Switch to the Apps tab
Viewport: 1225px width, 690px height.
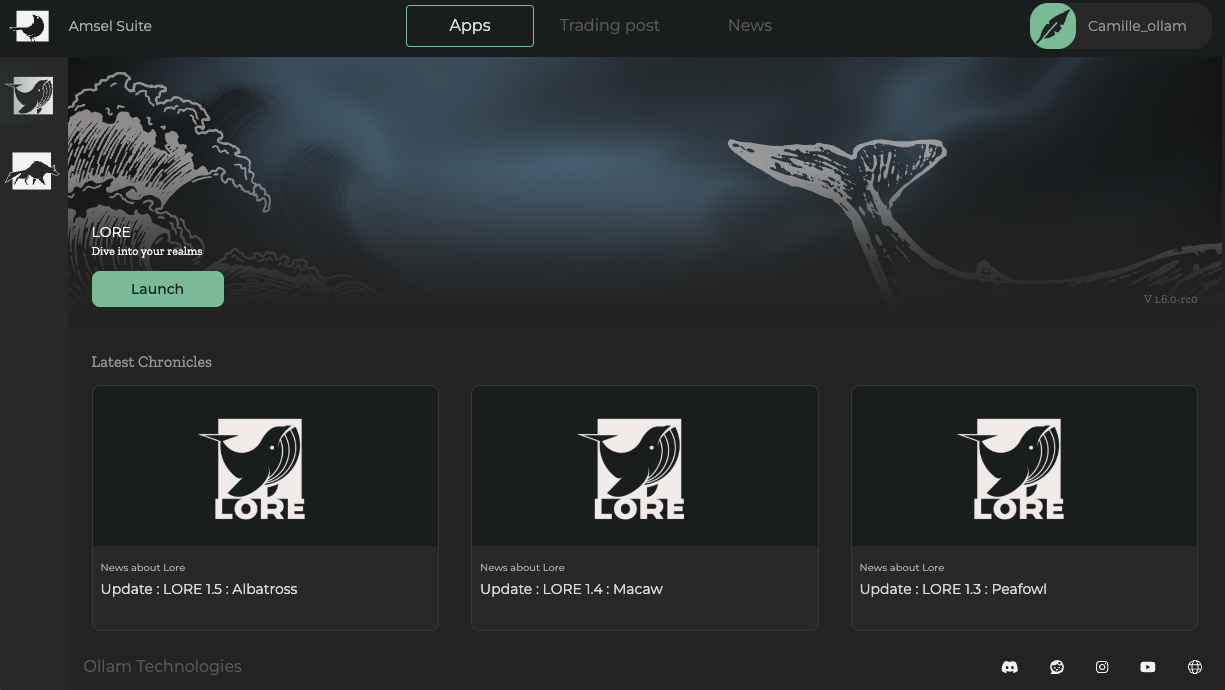pos(469,26)
